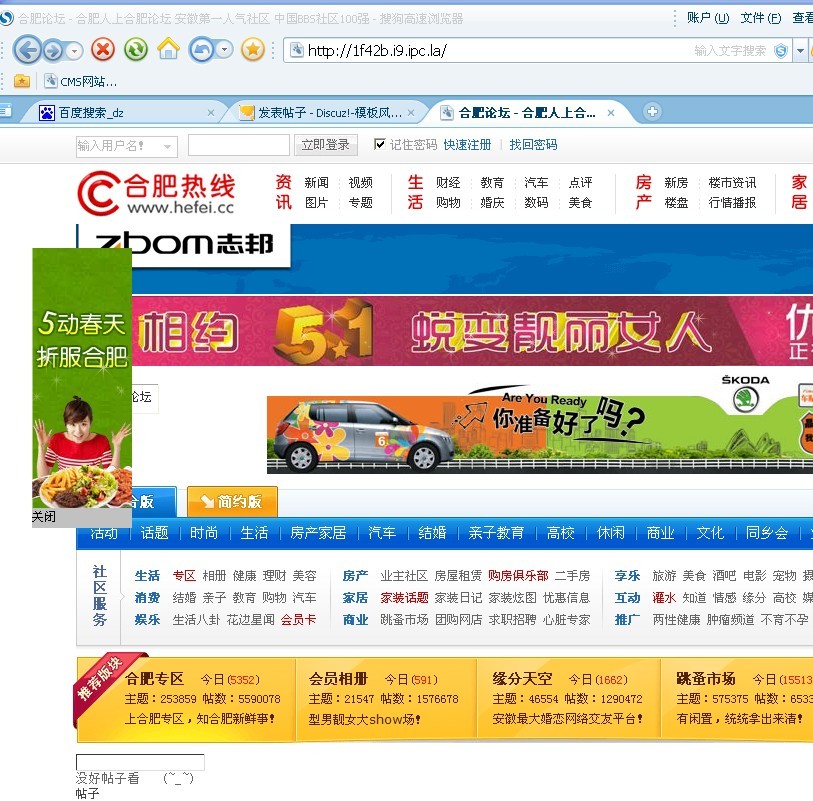Open the 同乡会 navigation item
This screenshot has height=801, width=813.
767,532
